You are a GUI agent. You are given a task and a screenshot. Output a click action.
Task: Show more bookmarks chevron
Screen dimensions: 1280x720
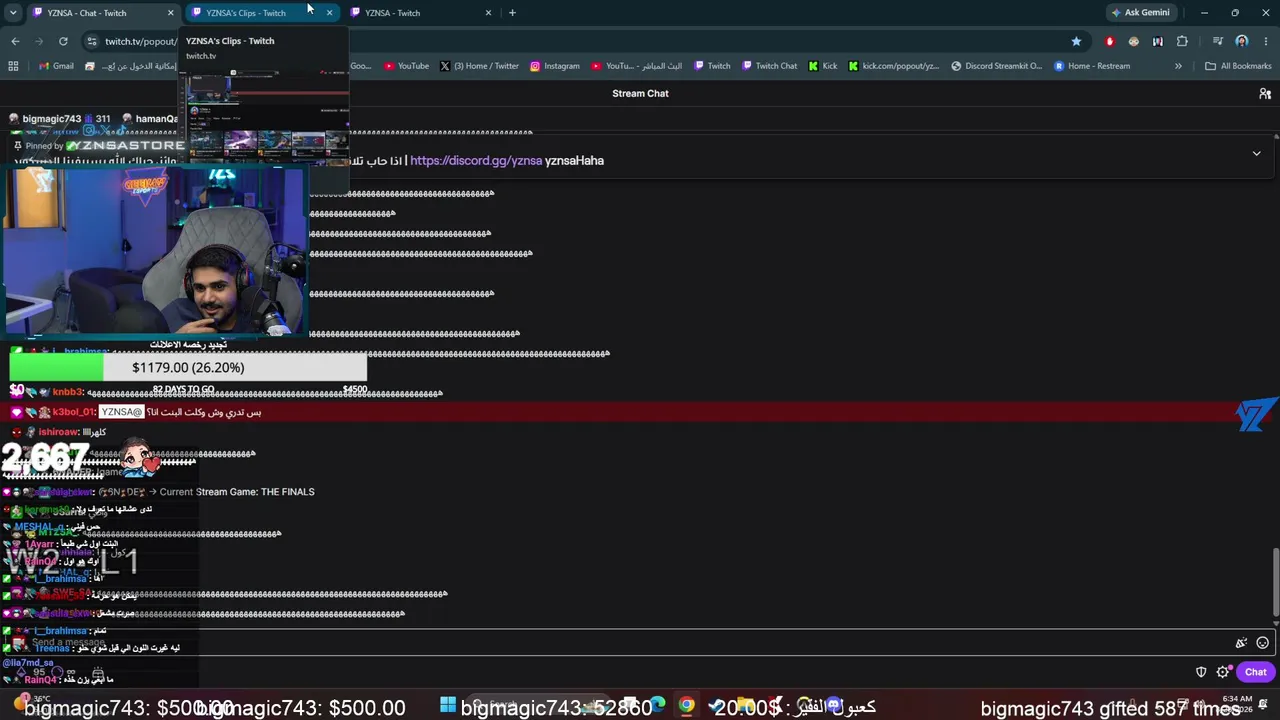tap(1178, 66)
